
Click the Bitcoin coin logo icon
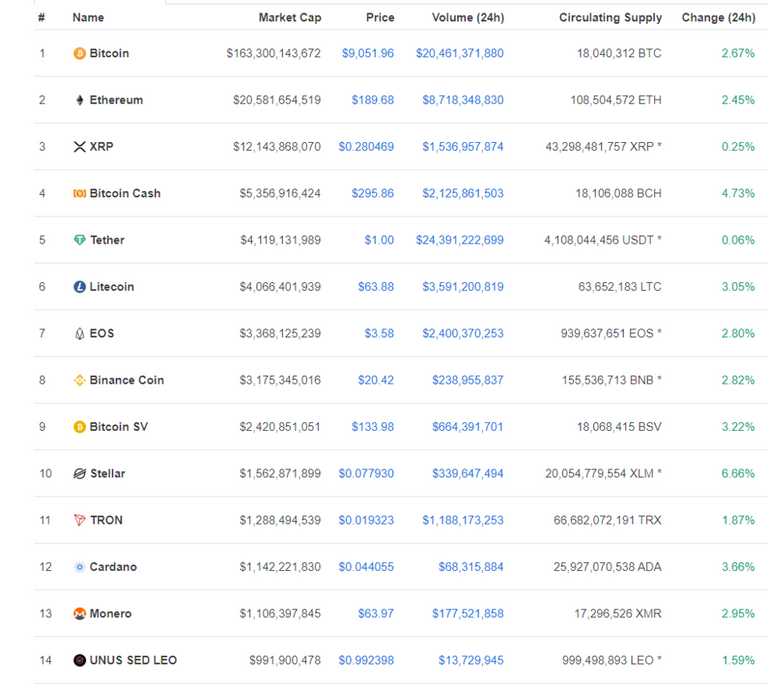click(x=79, y=53)
